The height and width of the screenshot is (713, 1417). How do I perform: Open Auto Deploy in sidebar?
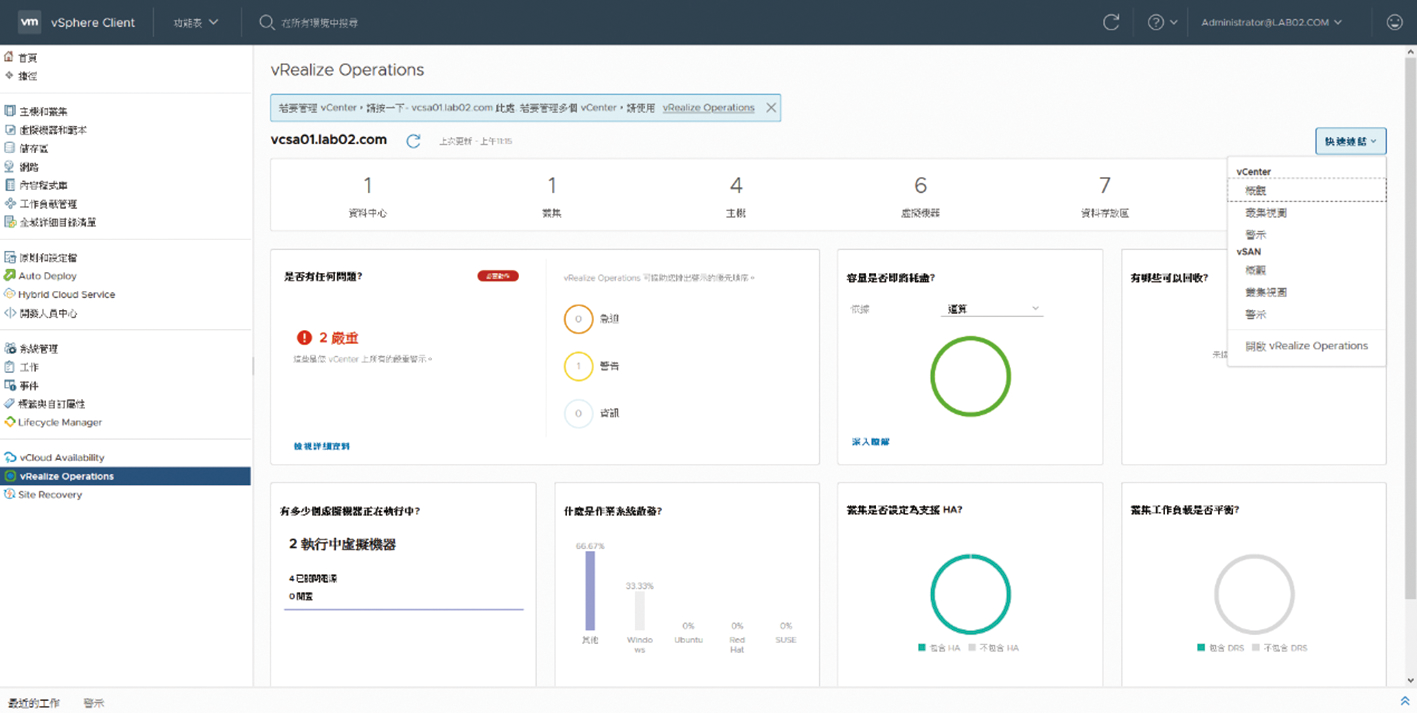click(x=40, y=276)
